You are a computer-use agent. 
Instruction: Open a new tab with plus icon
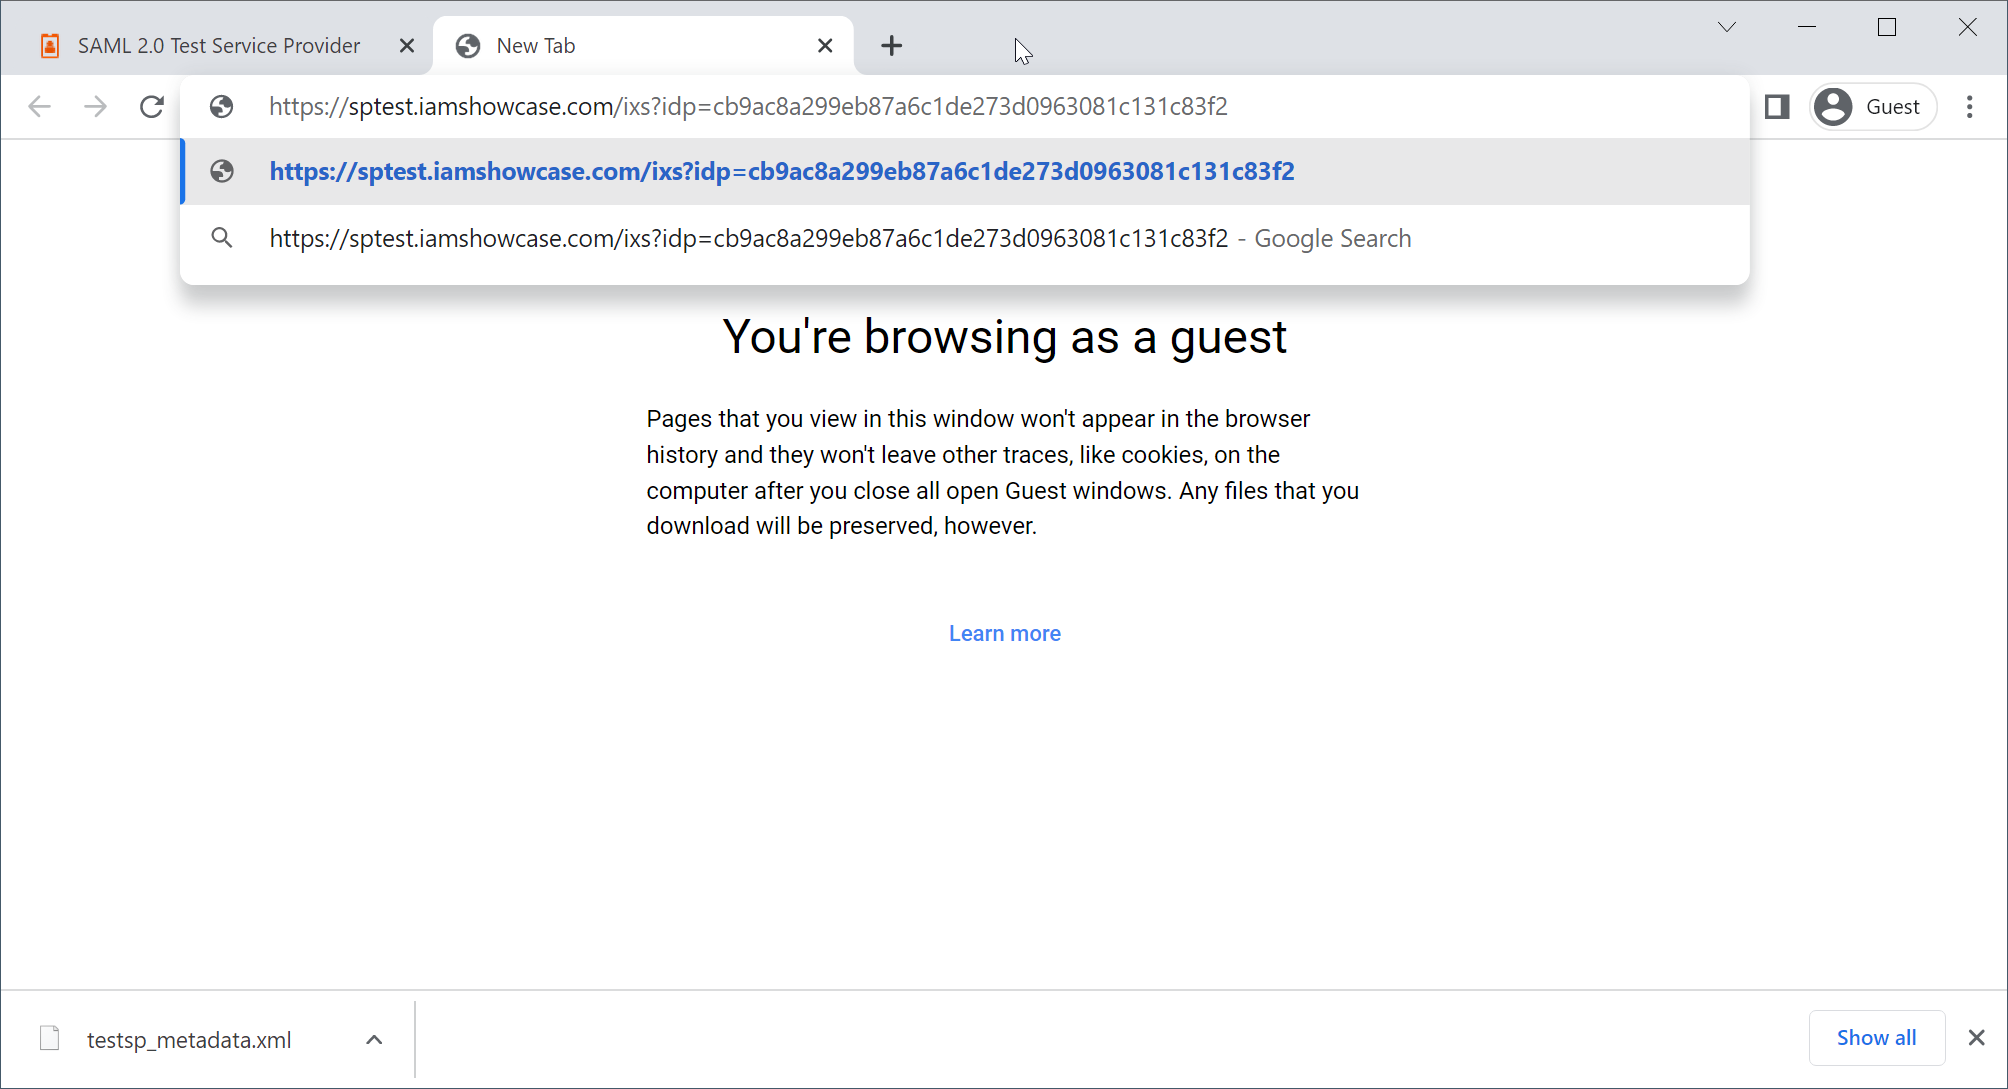(891, 46)
